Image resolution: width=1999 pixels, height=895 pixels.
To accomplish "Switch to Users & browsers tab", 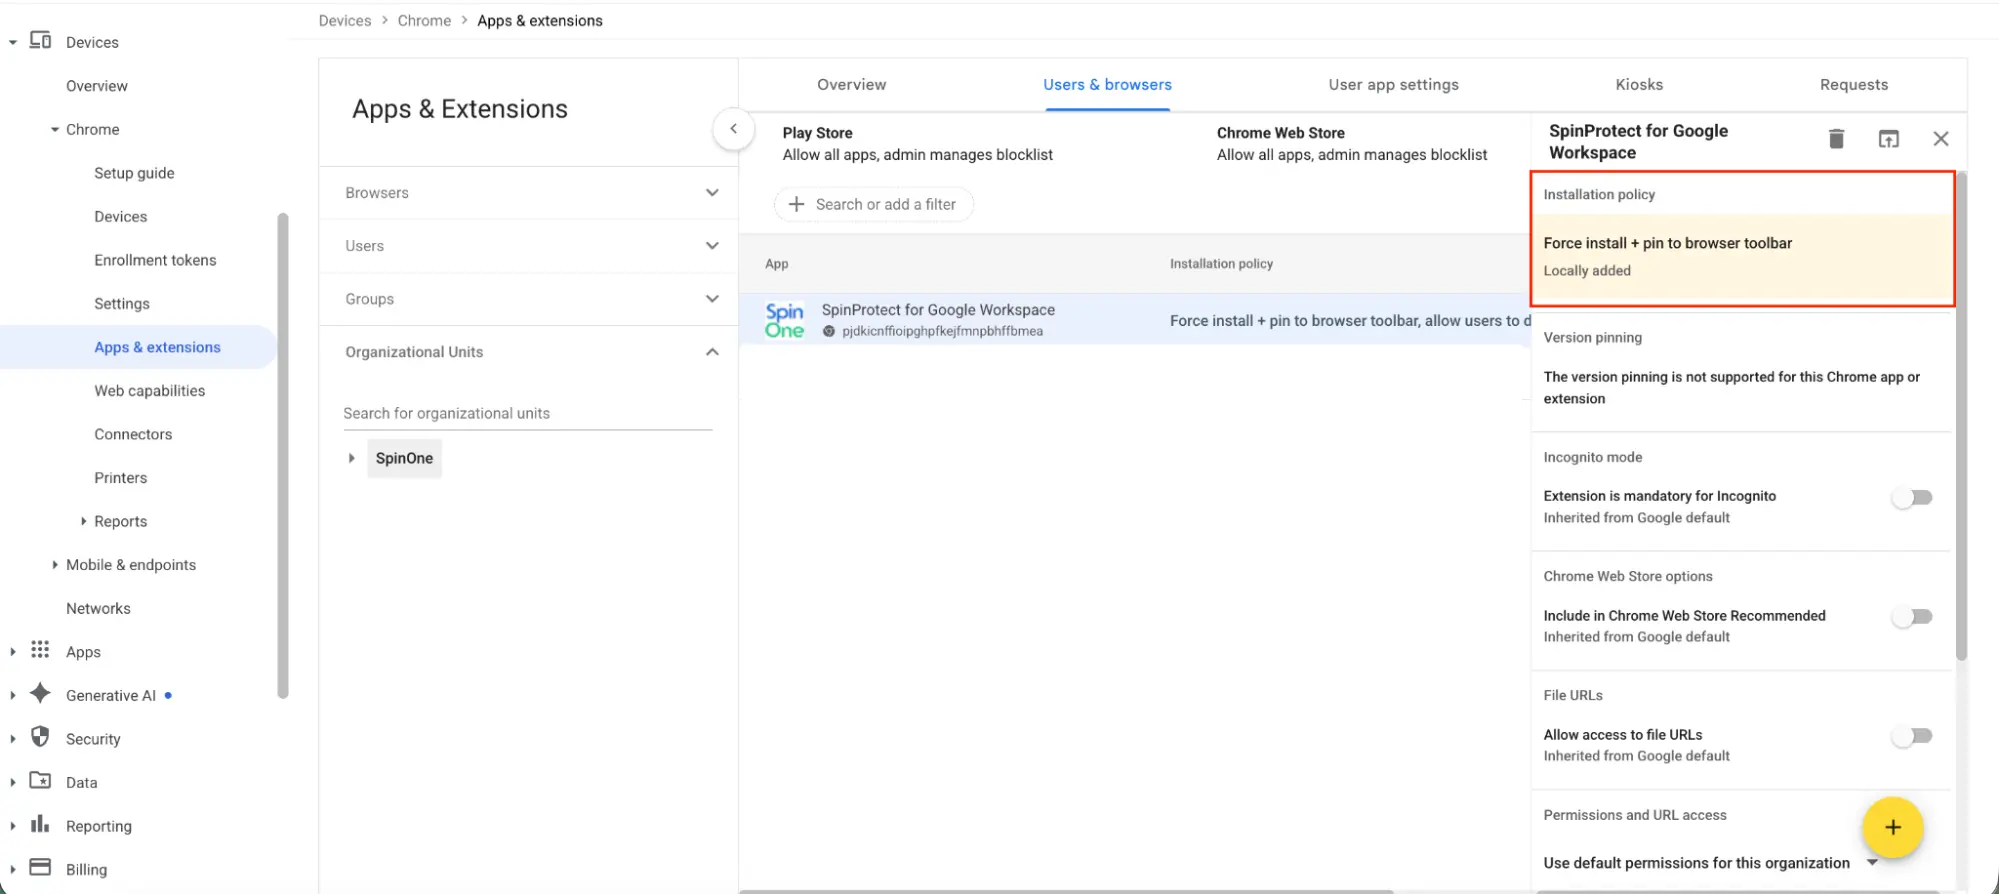I will click(1107, 85).
